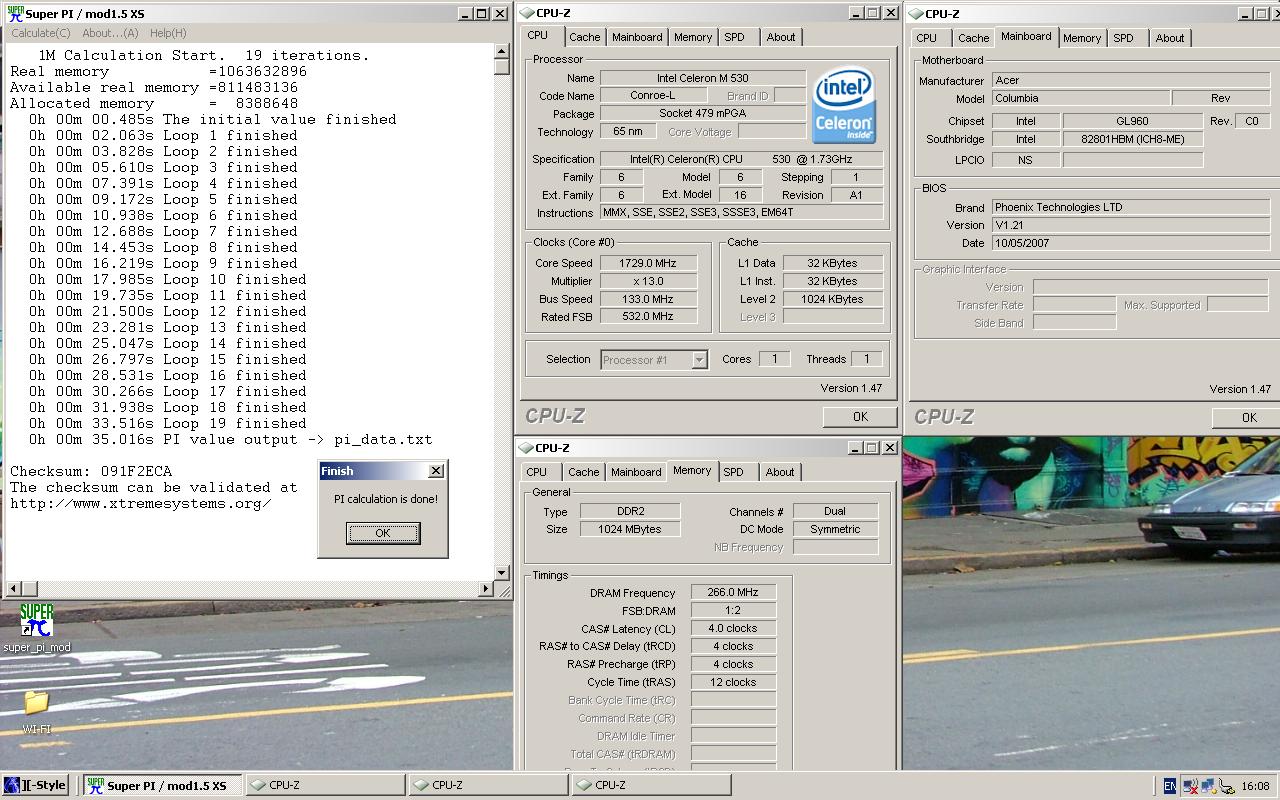This screenshot has width=1280, height=800.
Task: Open CPU tab in the Acer mainboard CPU-Z window
Action: [927, 38]
